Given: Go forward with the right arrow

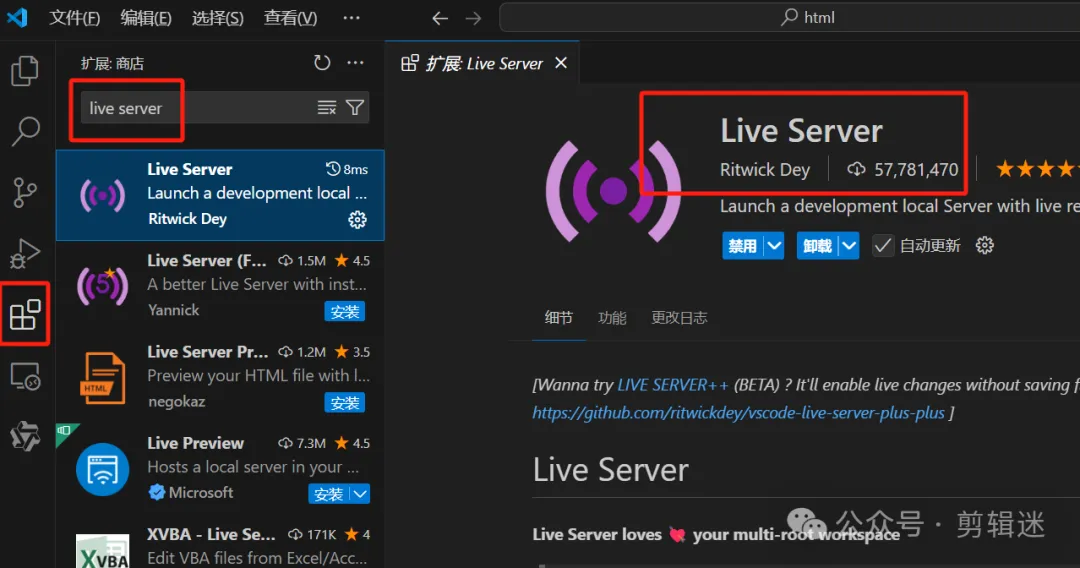Looking at the screenshot, I should tap(473, 18).
